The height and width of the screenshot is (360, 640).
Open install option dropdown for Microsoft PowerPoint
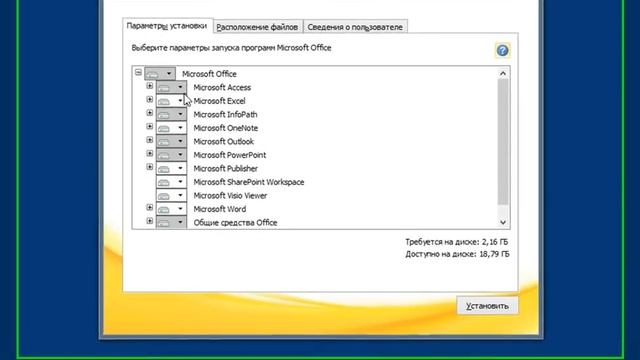171,154
